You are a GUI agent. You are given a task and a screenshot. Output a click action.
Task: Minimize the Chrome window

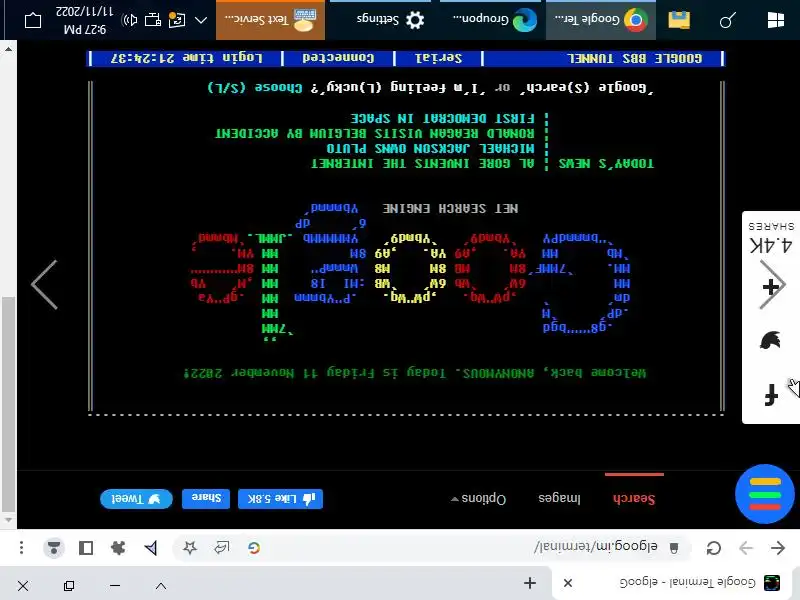coord(115,586)
